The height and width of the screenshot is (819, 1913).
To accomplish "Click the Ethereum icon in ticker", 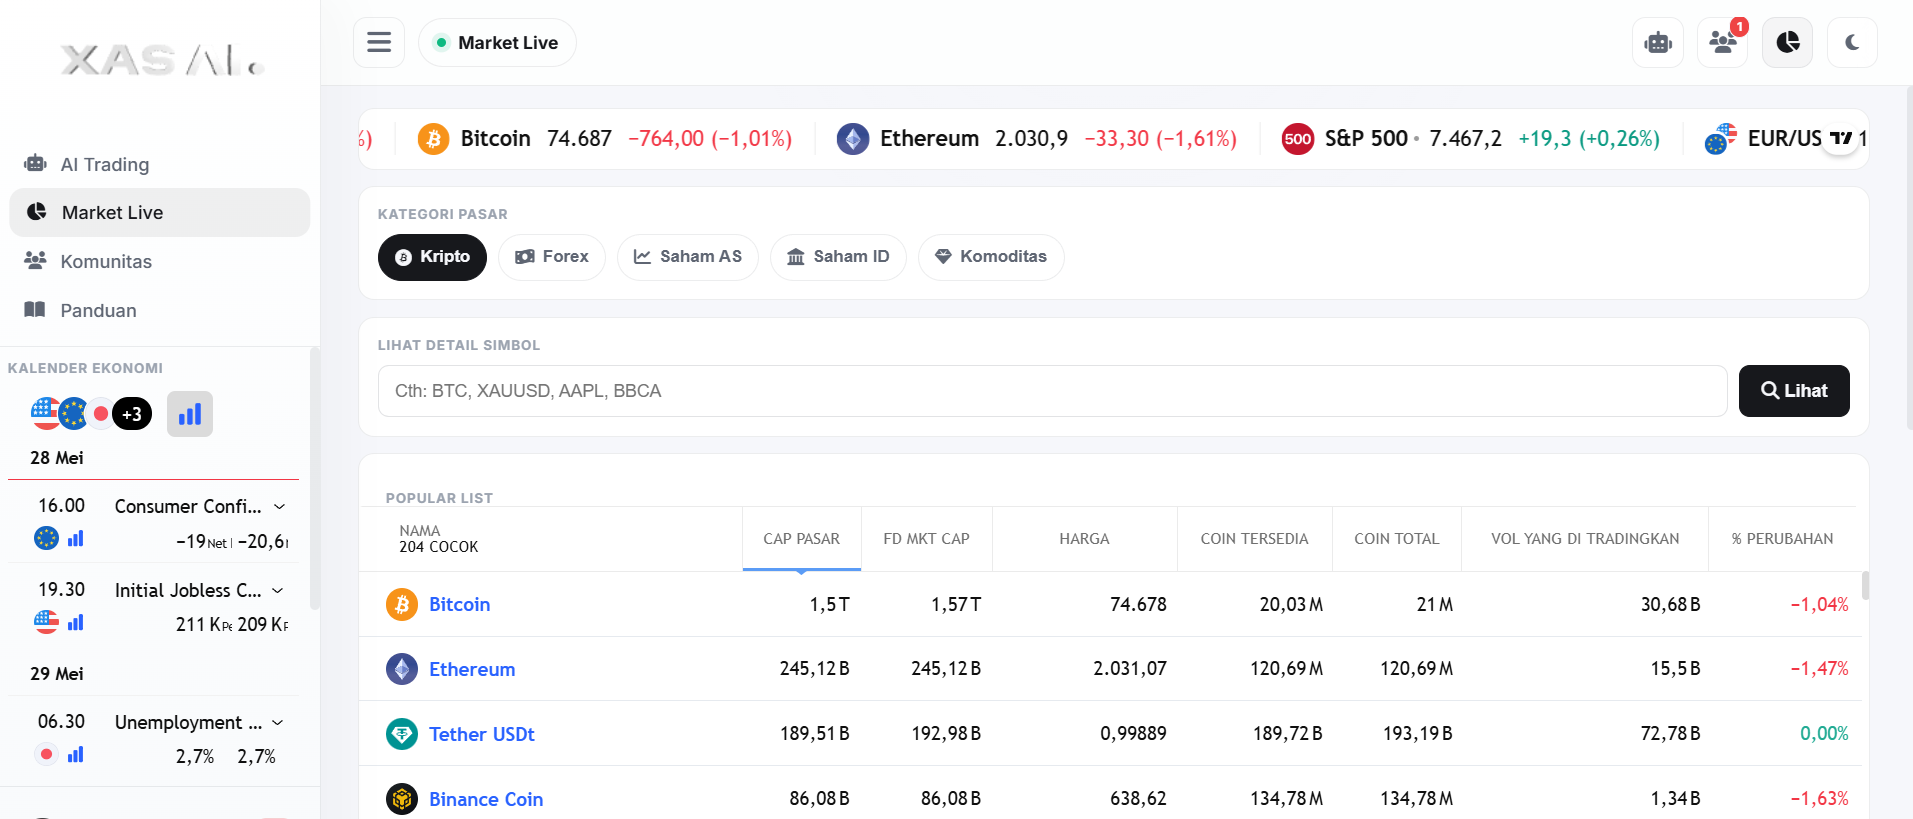I will pyautogui.click(x=853, y=138).
